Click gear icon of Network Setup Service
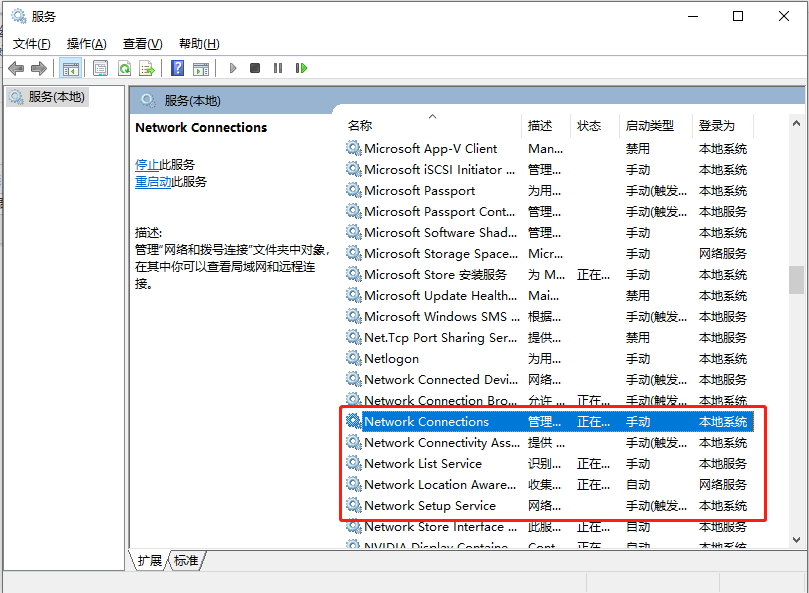The width and height of the screenshot is (809, 593). tap(353, 505)
